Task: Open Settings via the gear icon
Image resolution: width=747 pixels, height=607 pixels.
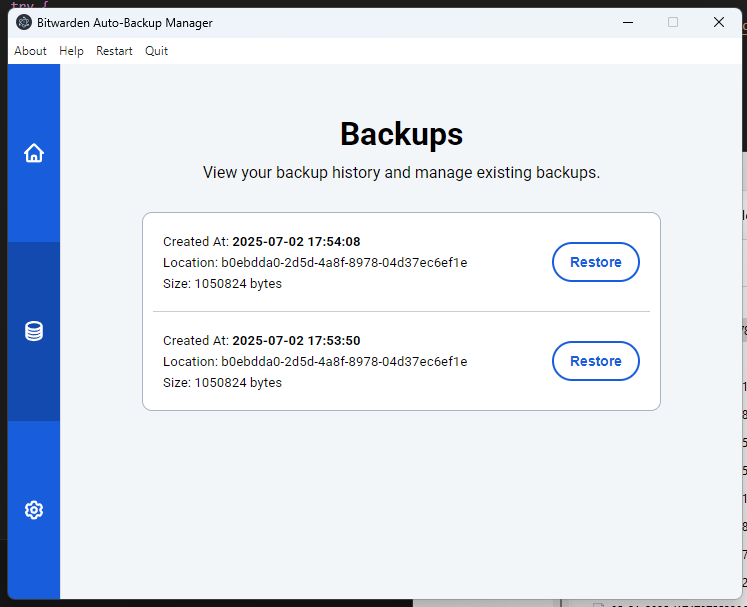Action: coord(34,510)
